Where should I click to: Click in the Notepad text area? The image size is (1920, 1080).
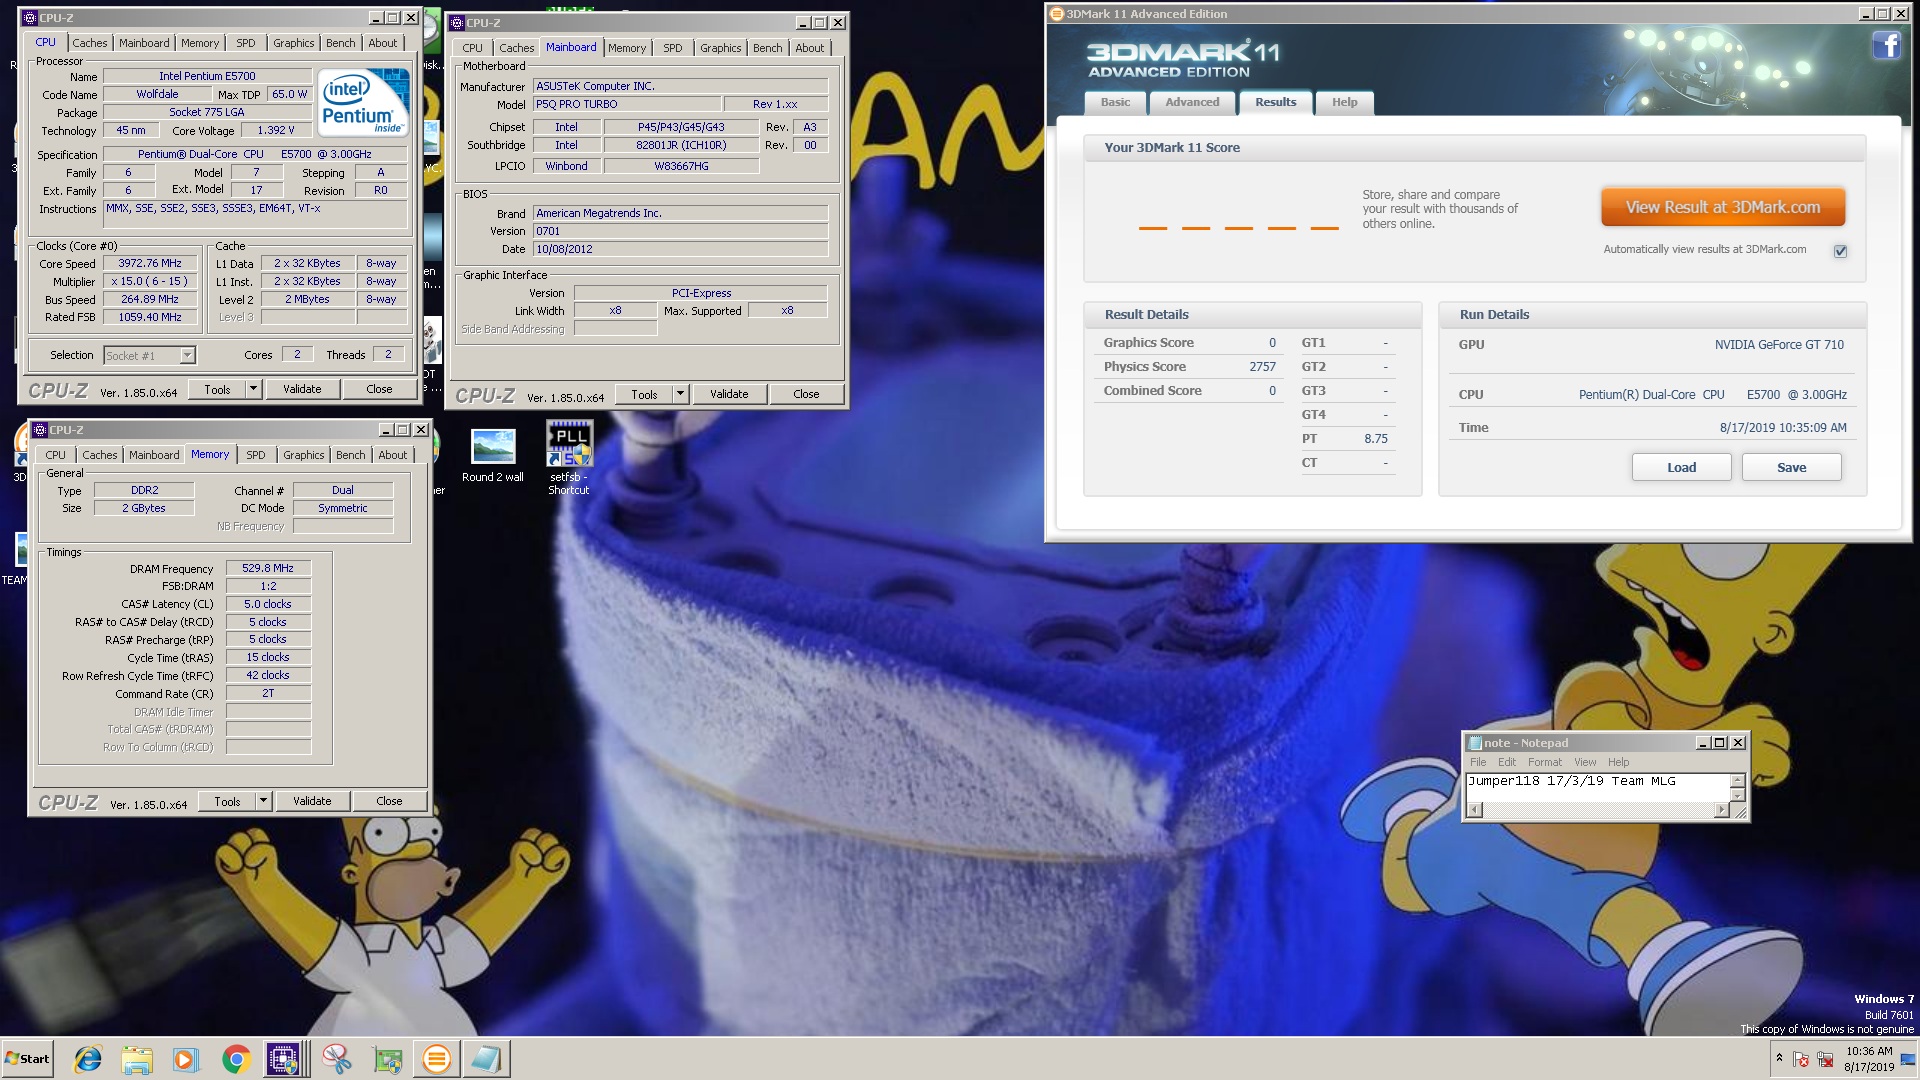click(1597, 787)
